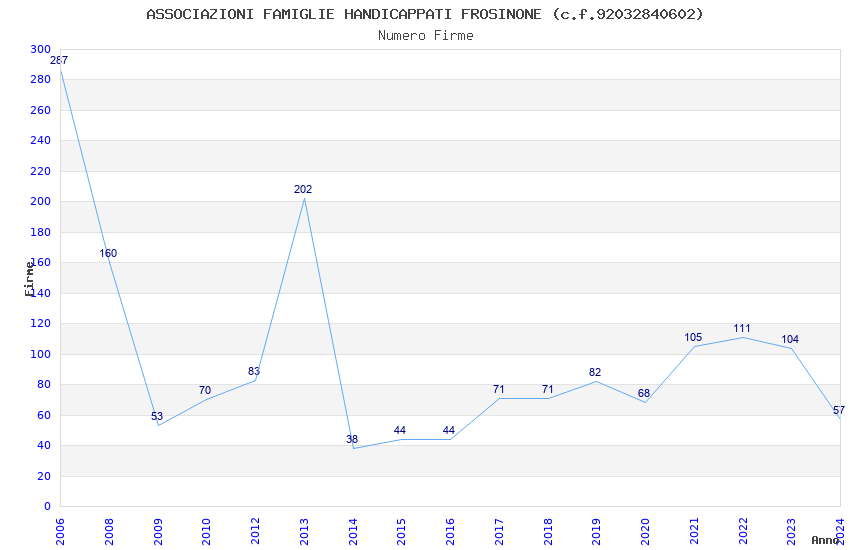Click the x-axis year 2010
850x550 pixels.
[207, 531]
